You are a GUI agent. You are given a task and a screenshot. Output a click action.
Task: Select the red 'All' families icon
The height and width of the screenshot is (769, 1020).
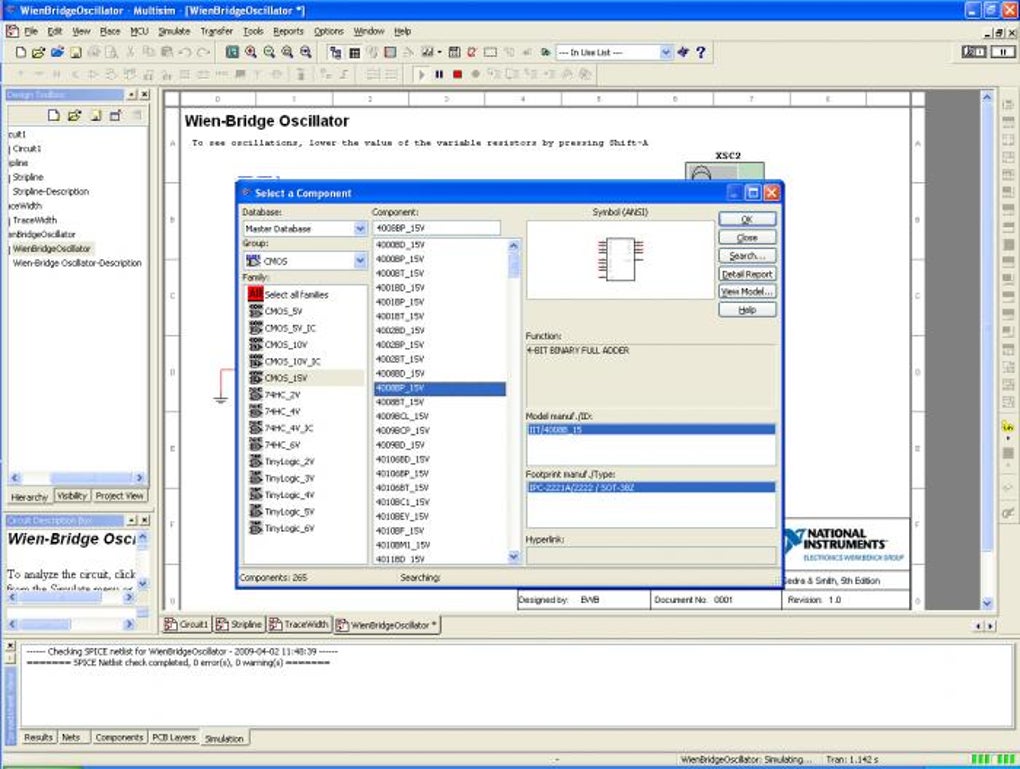pyautogui.click(x=256, y=294)
